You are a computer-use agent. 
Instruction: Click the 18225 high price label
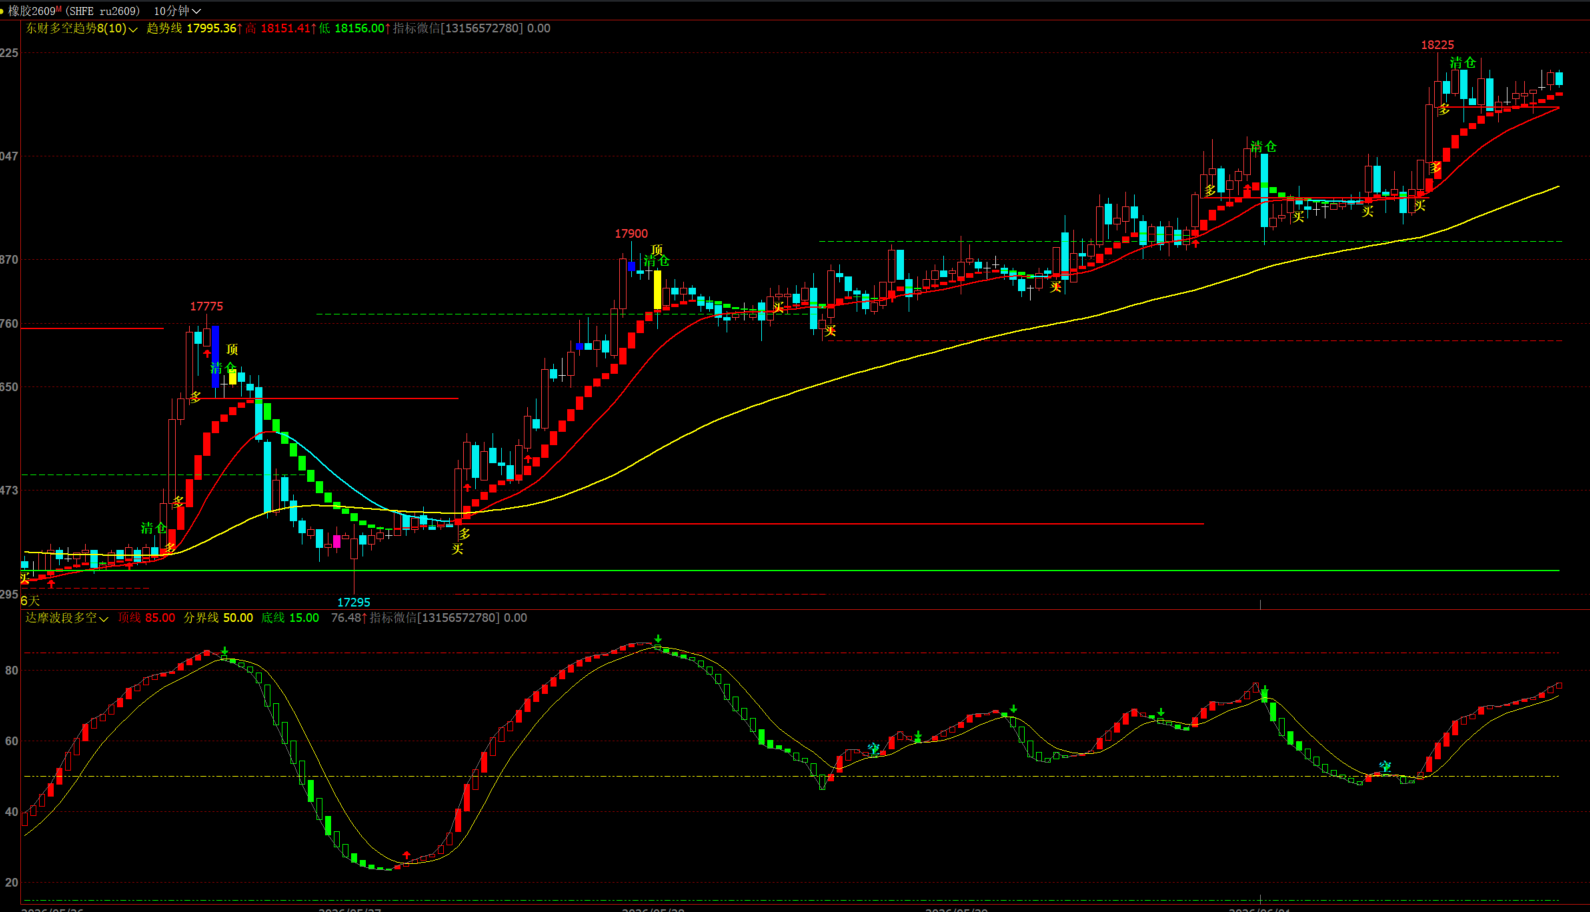[1437, 45]
